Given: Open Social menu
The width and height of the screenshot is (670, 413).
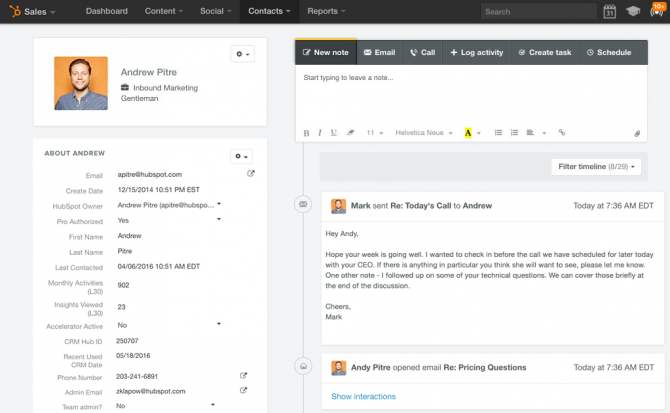Looking at the screenshot, I should (215, 11).
